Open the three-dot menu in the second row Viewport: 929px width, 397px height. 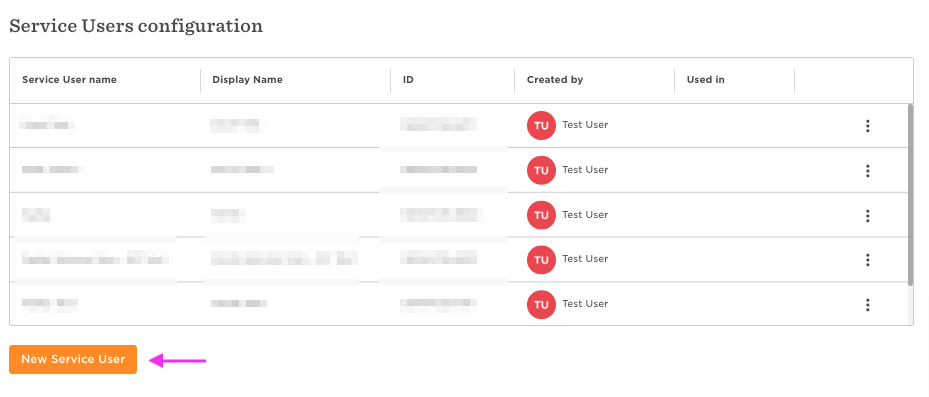(867, 171)
